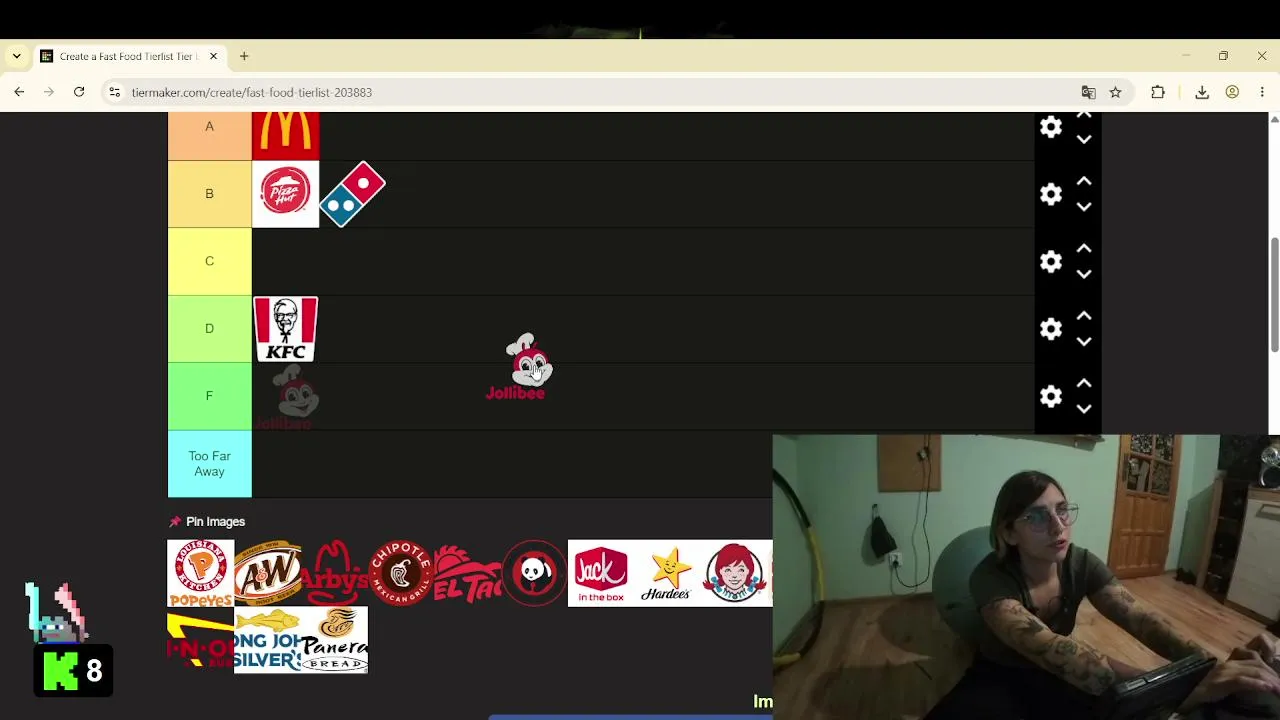Move tier B row down with arrow
1280x720 pixels.
click(x=1084, y=207)
